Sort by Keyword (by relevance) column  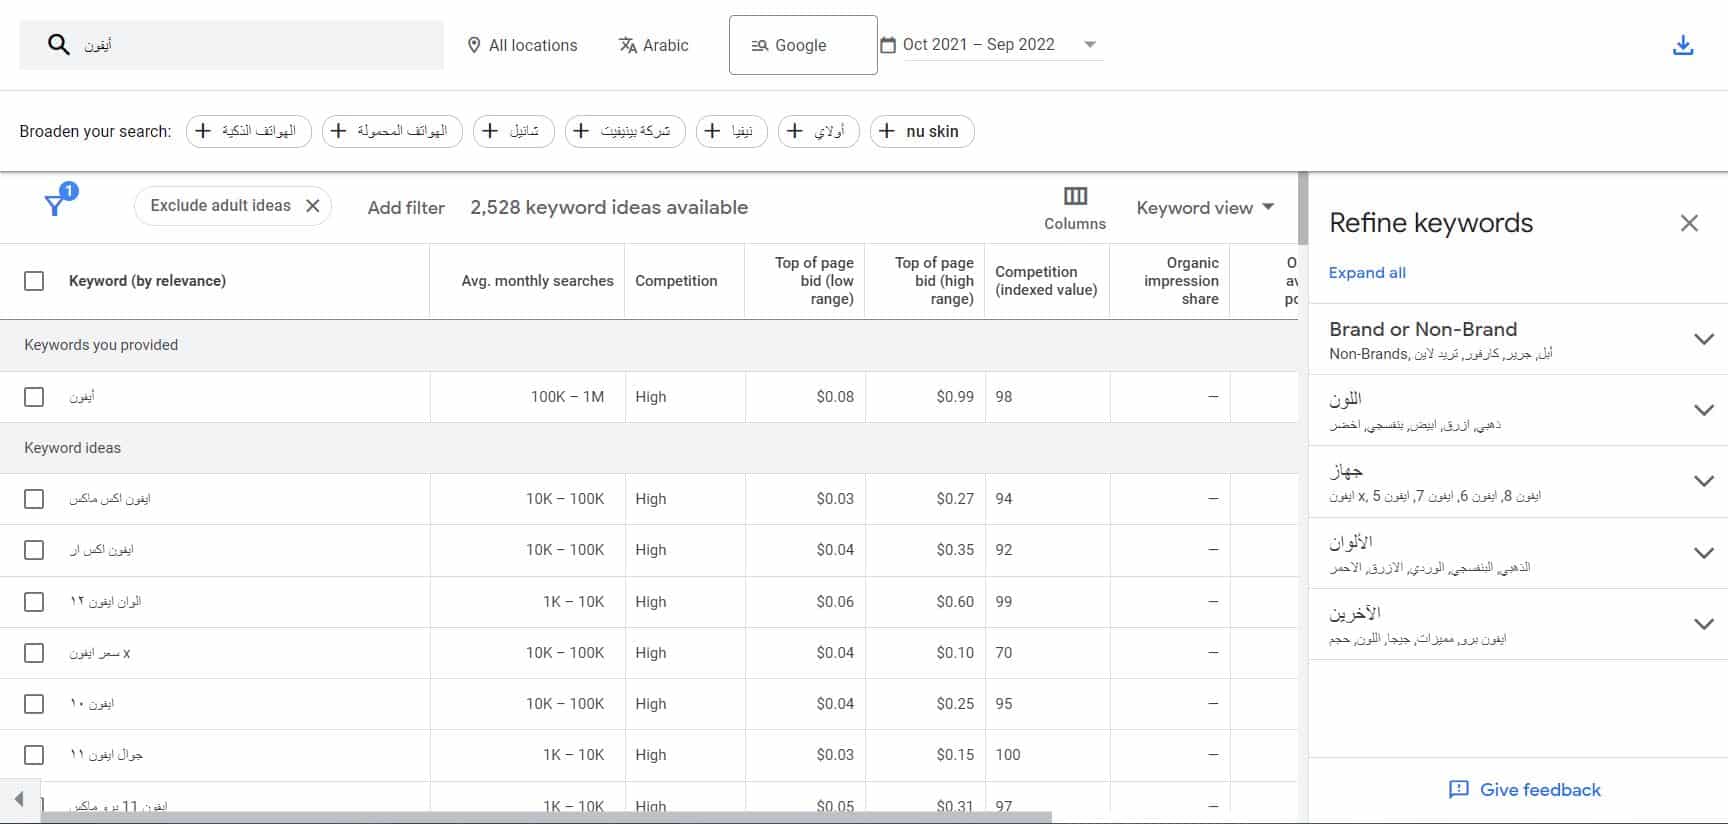pos(147,281)
